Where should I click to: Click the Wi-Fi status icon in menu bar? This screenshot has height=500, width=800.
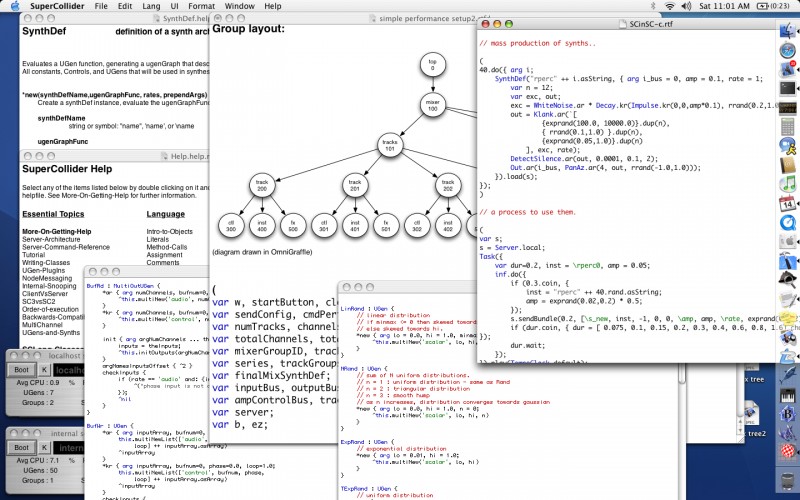point(670,6)
